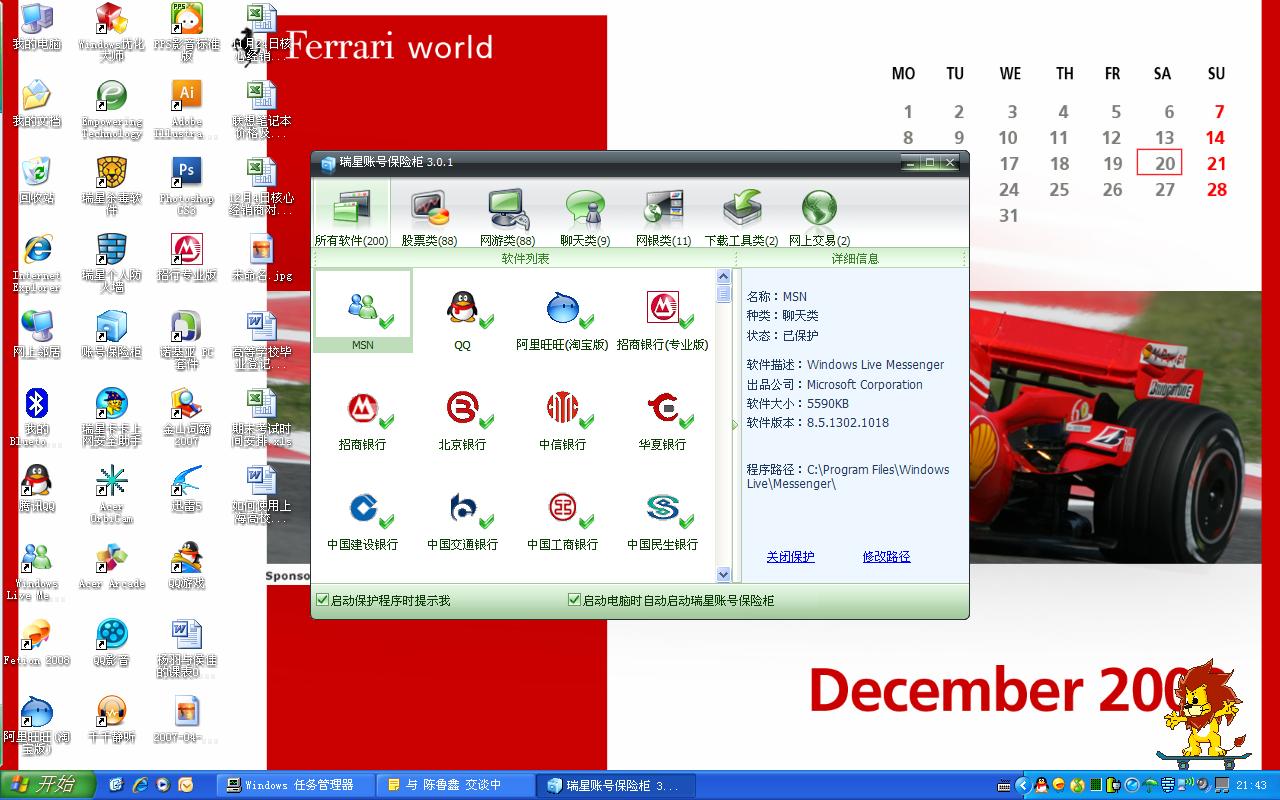1280x800 pixels.
Task: Click the software list scroll-down arrow
Action: [724, 574]
